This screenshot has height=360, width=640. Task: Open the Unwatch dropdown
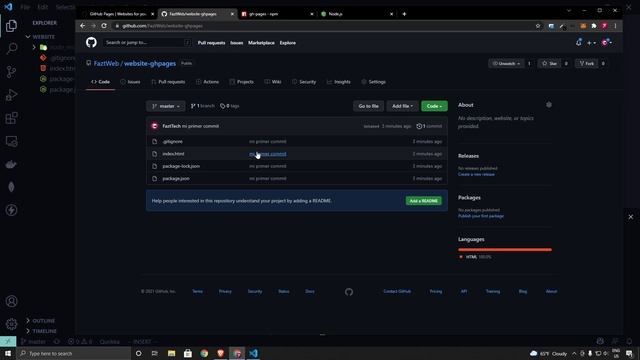(x=506, y=64)
